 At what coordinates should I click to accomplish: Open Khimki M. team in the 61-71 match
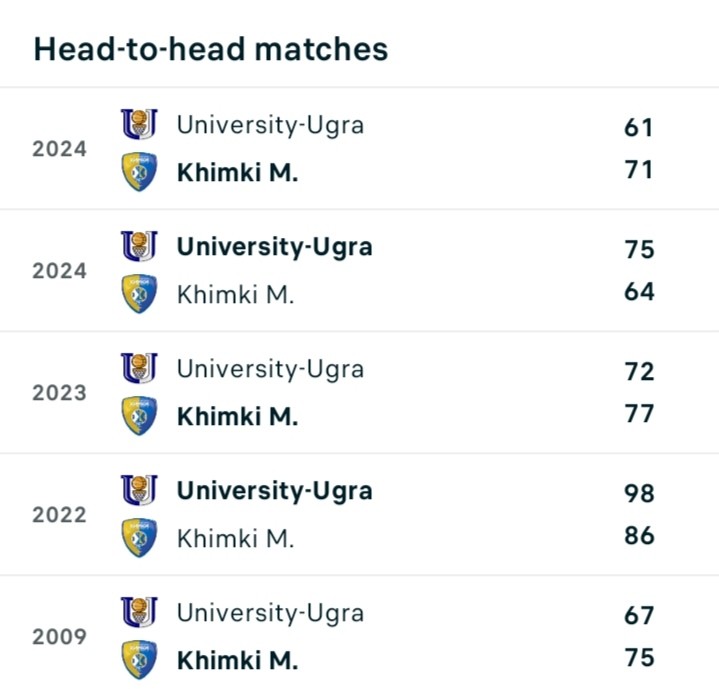(237, 172)
